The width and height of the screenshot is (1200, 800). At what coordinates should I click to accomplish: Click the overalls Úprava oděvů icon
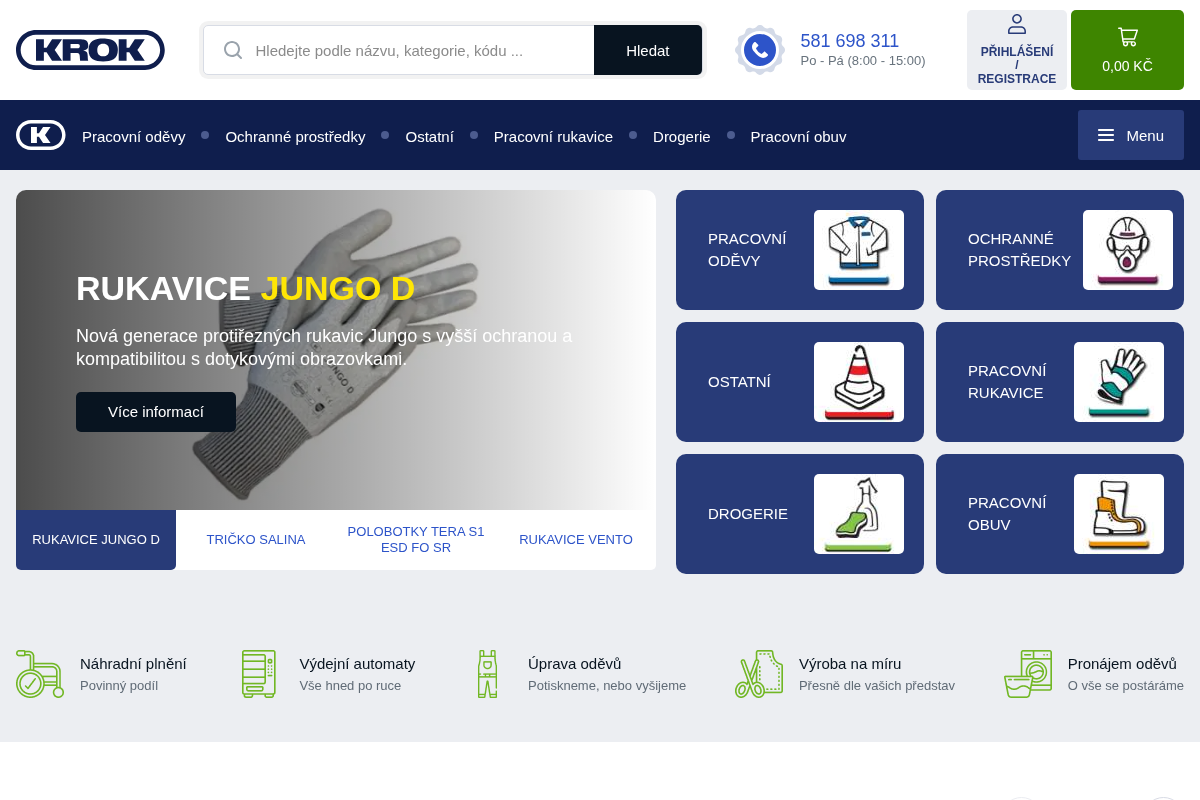487,674
